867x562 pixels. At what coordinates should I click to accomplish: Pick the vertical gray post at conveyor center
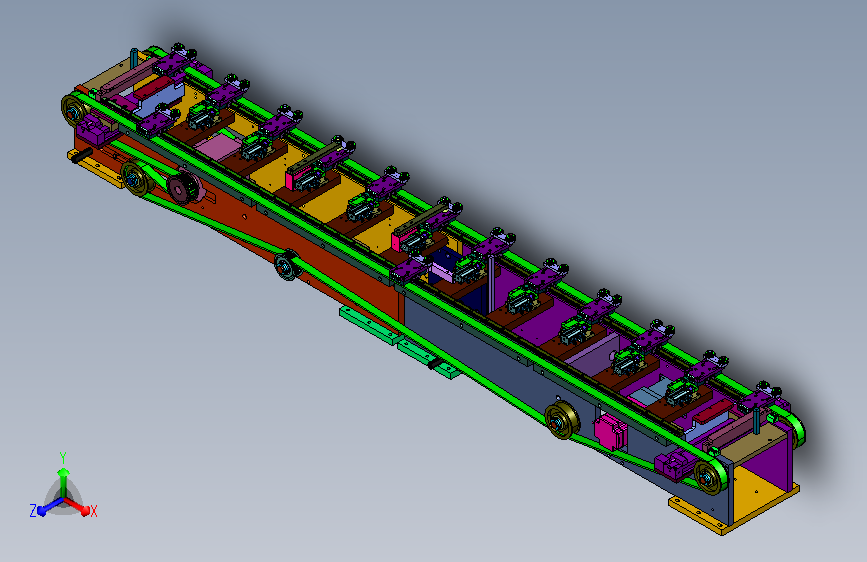[x=490, y=285]
